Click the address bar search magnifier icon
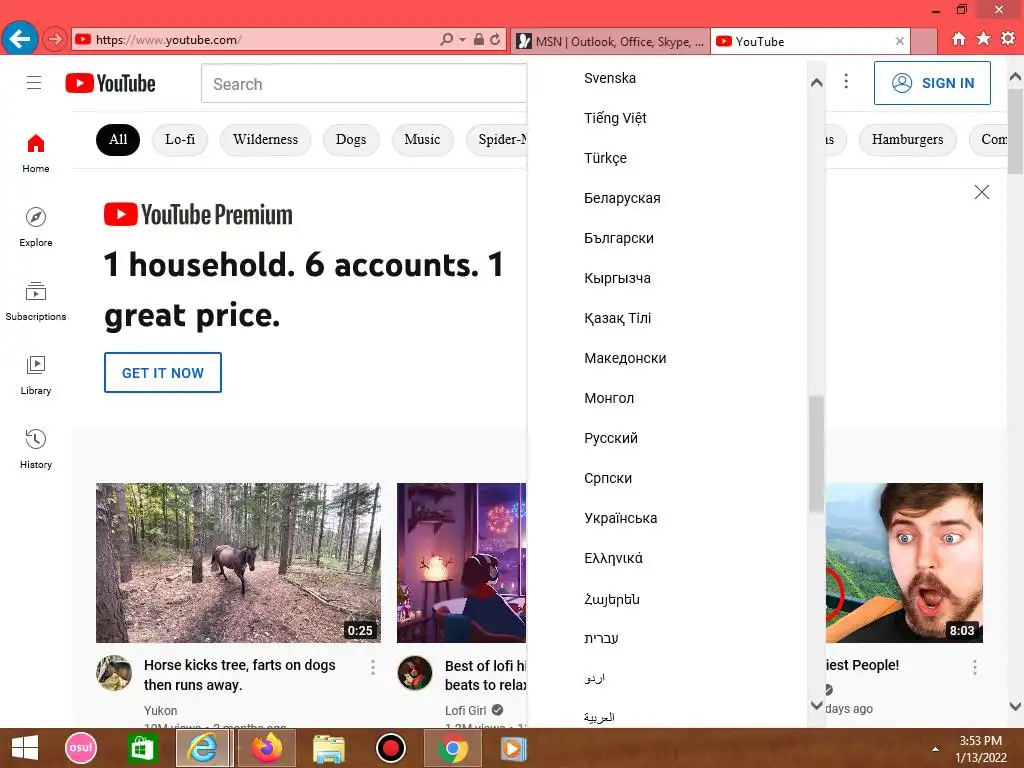The image size is (1024, 768). (446, 39)
